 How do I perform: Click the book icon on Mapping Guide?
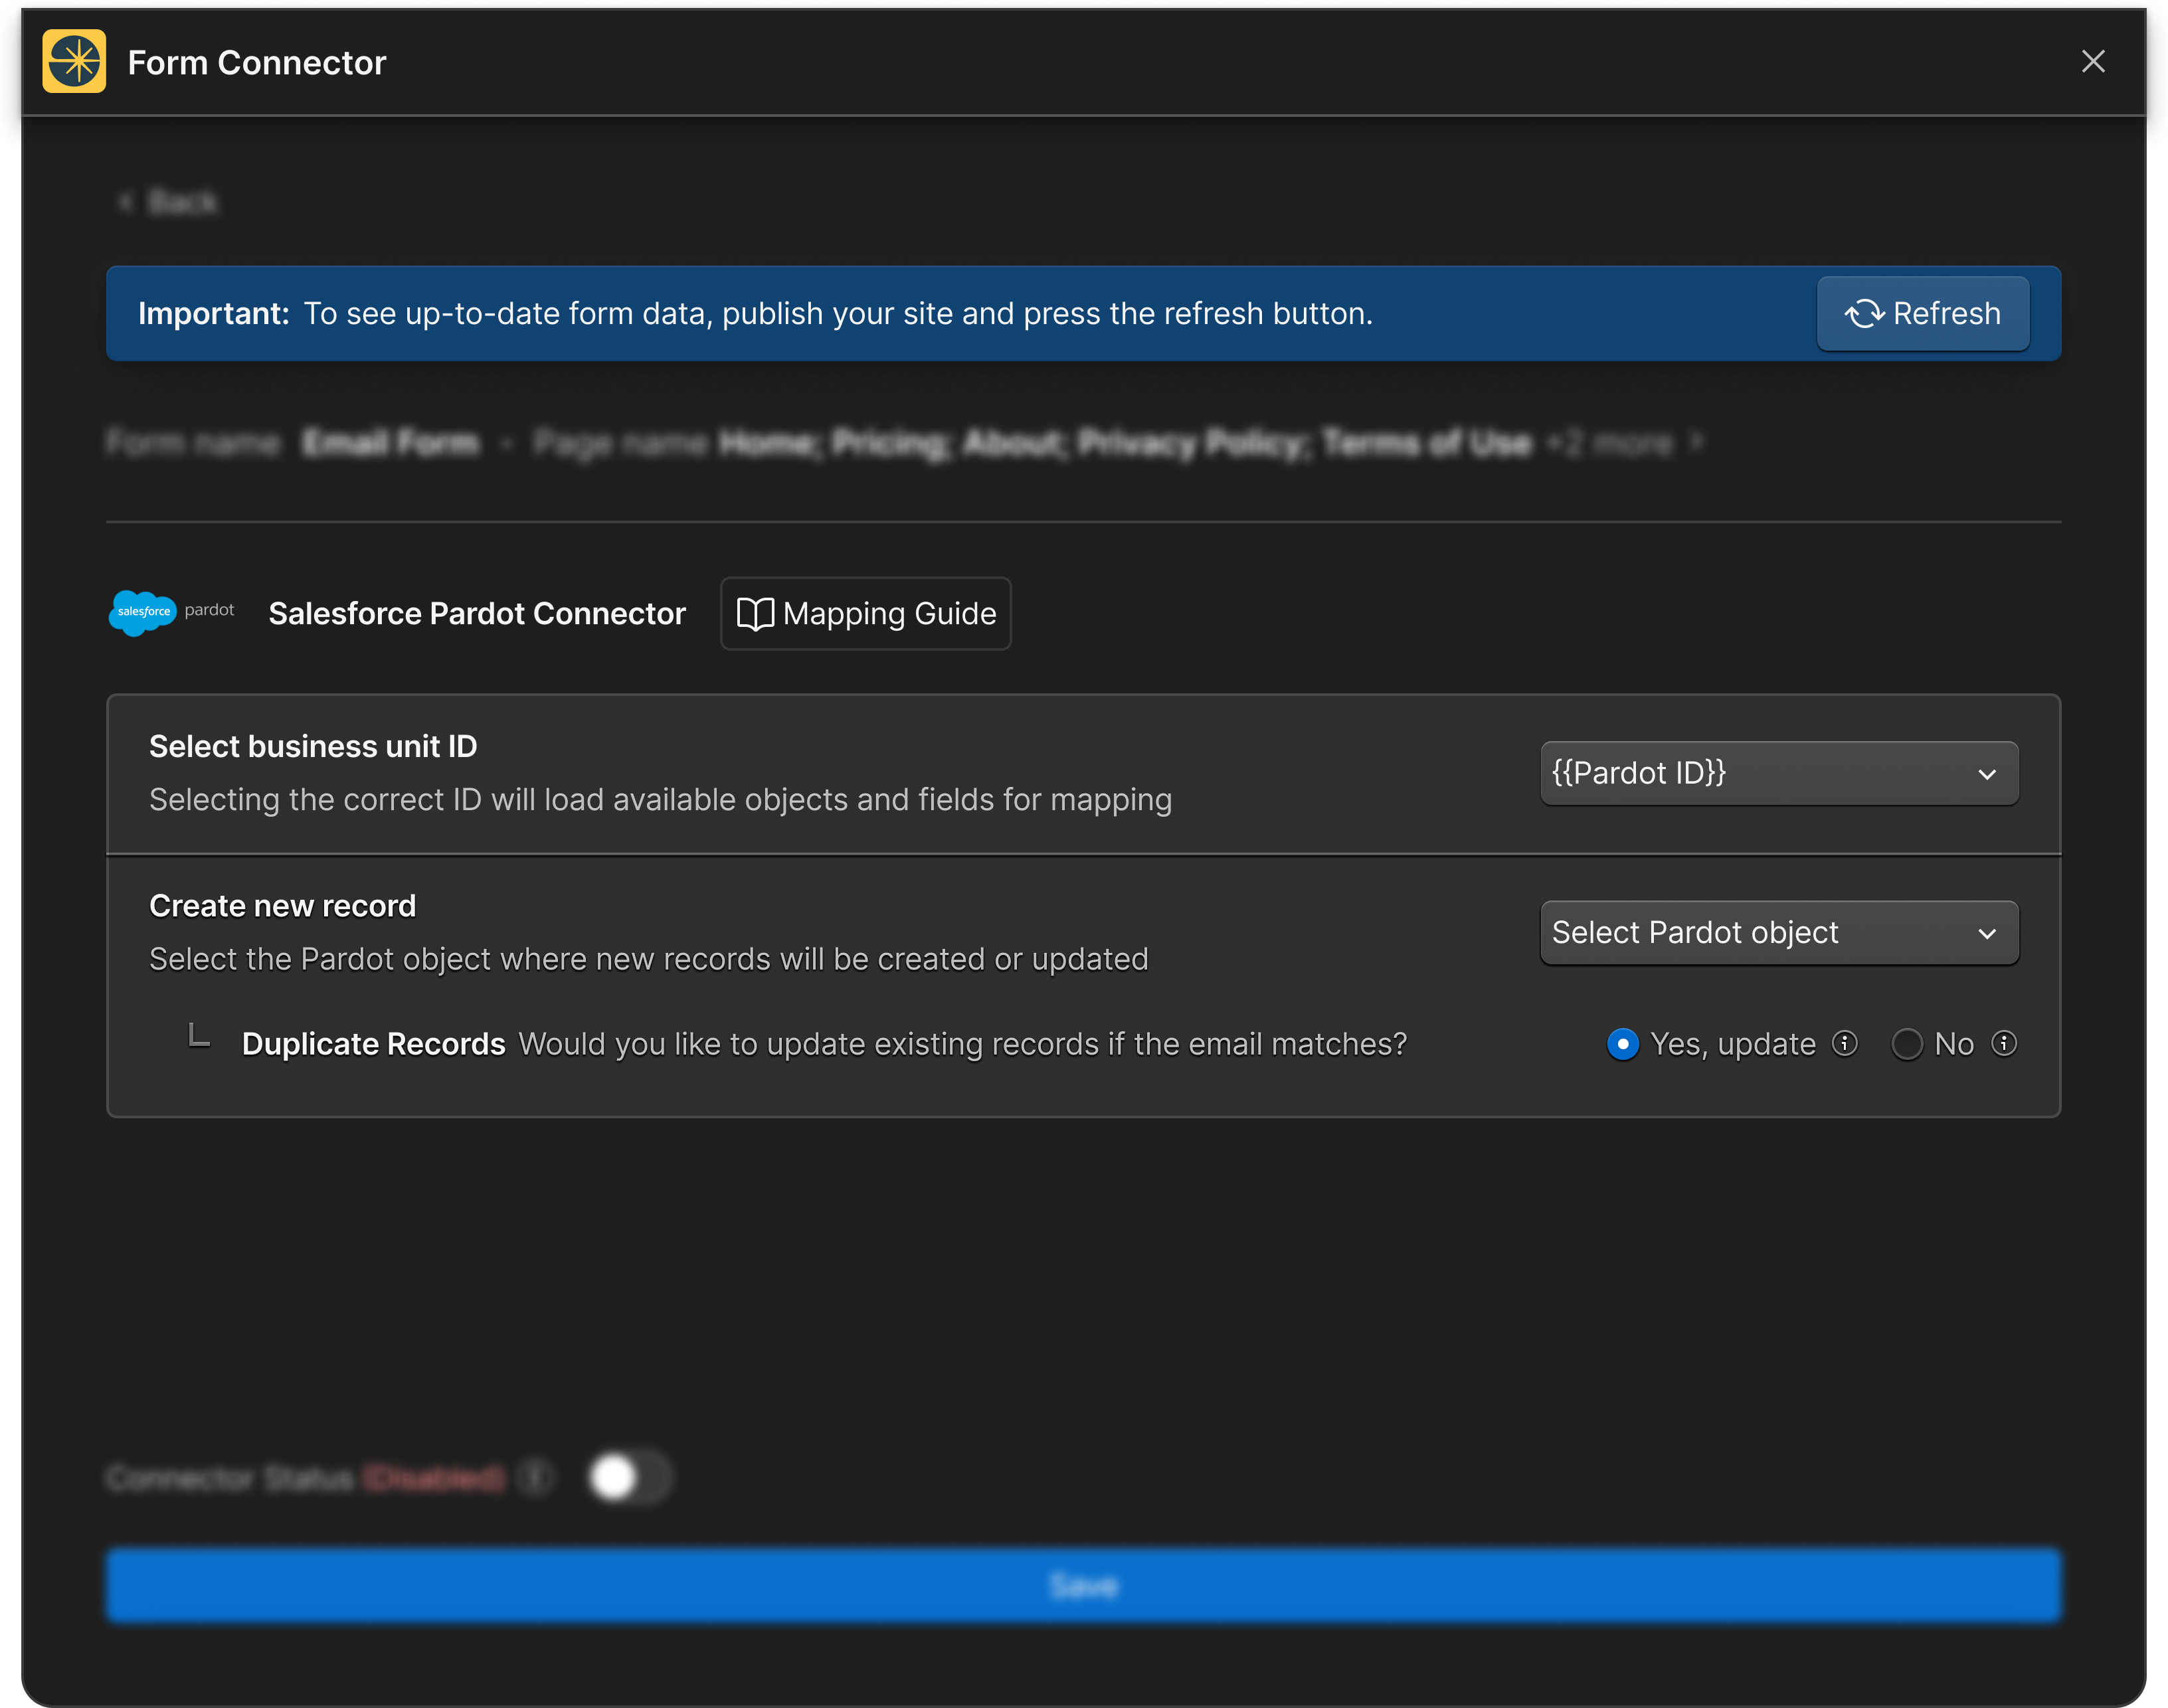(755, 614)
